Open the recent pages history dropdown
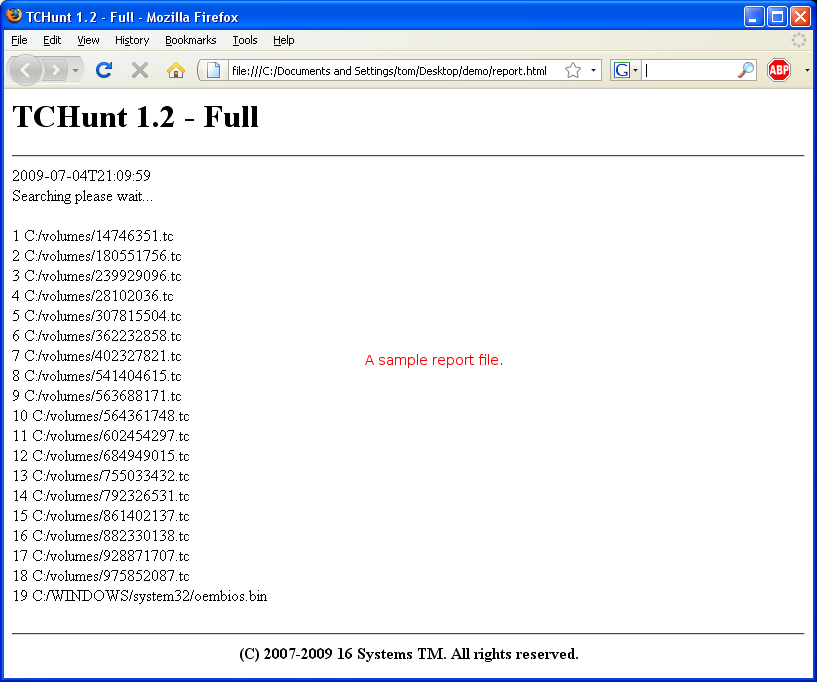 point(76,70)
